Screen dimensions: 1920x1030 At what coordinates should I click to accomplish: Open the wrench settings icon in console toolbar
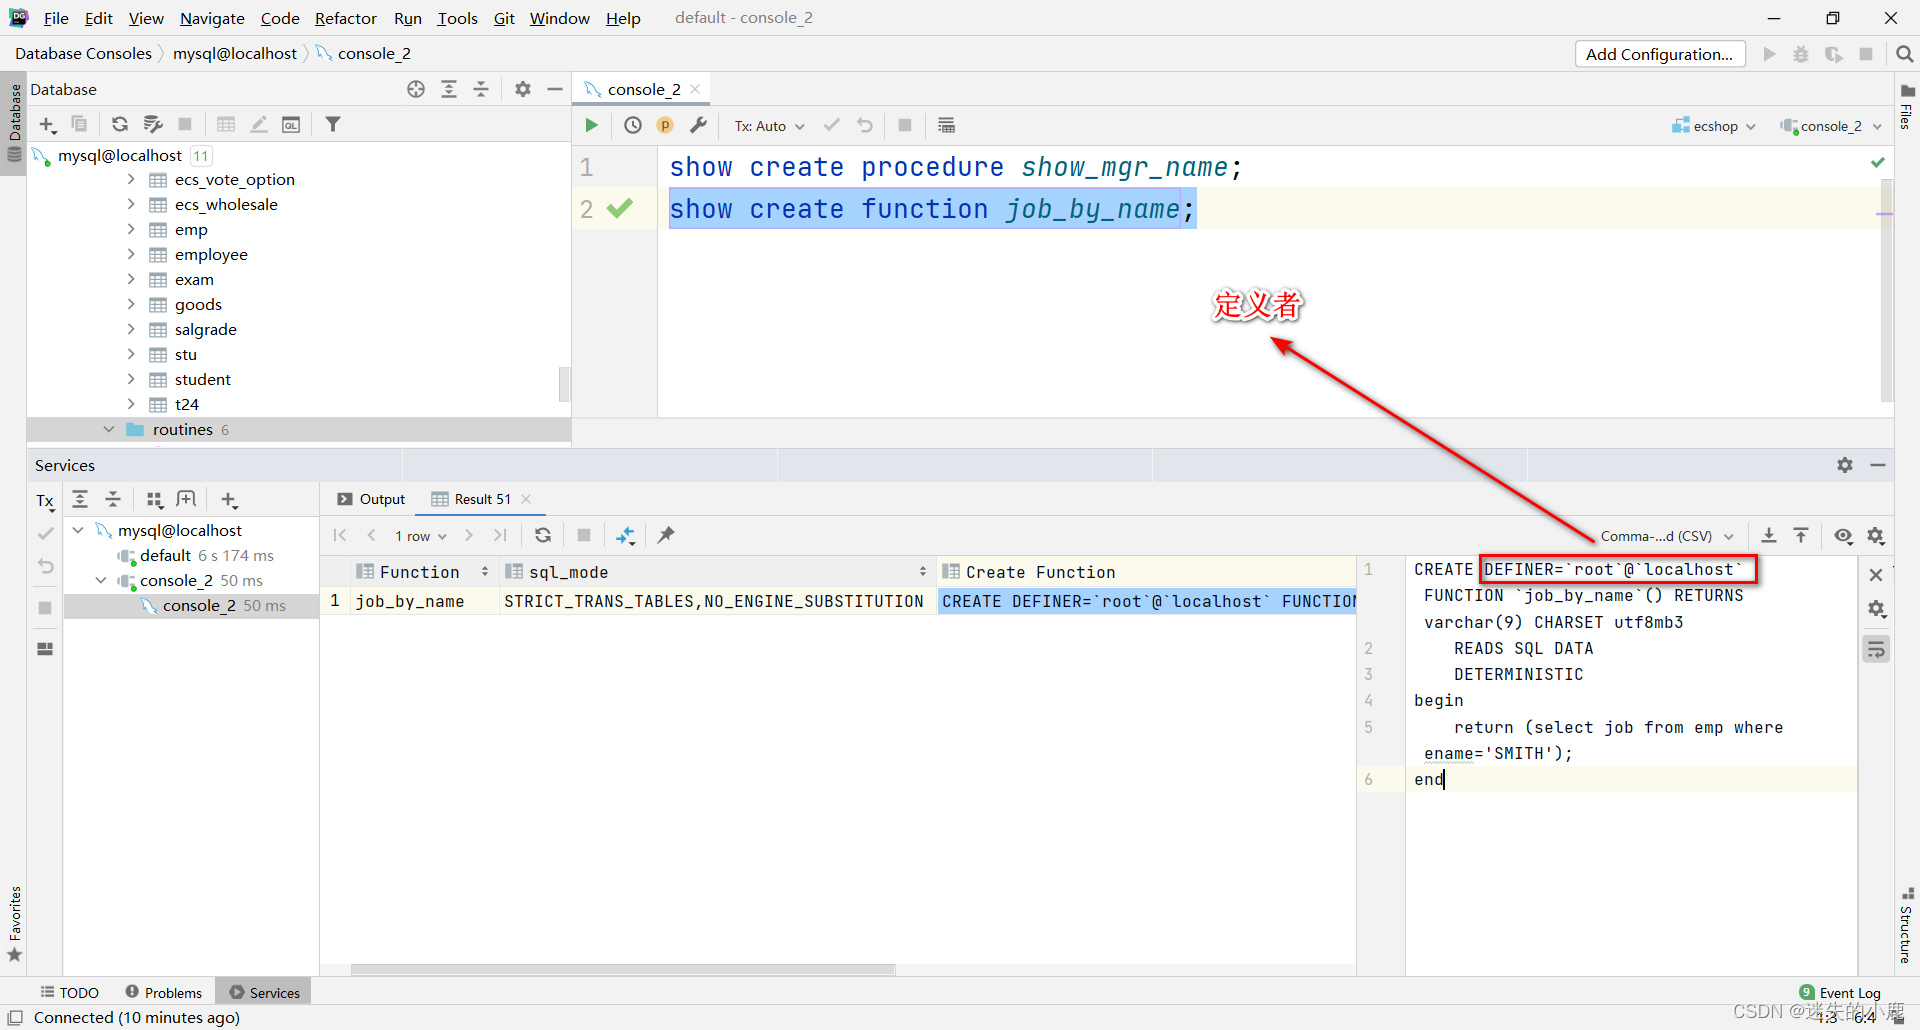tap(698, 125)
